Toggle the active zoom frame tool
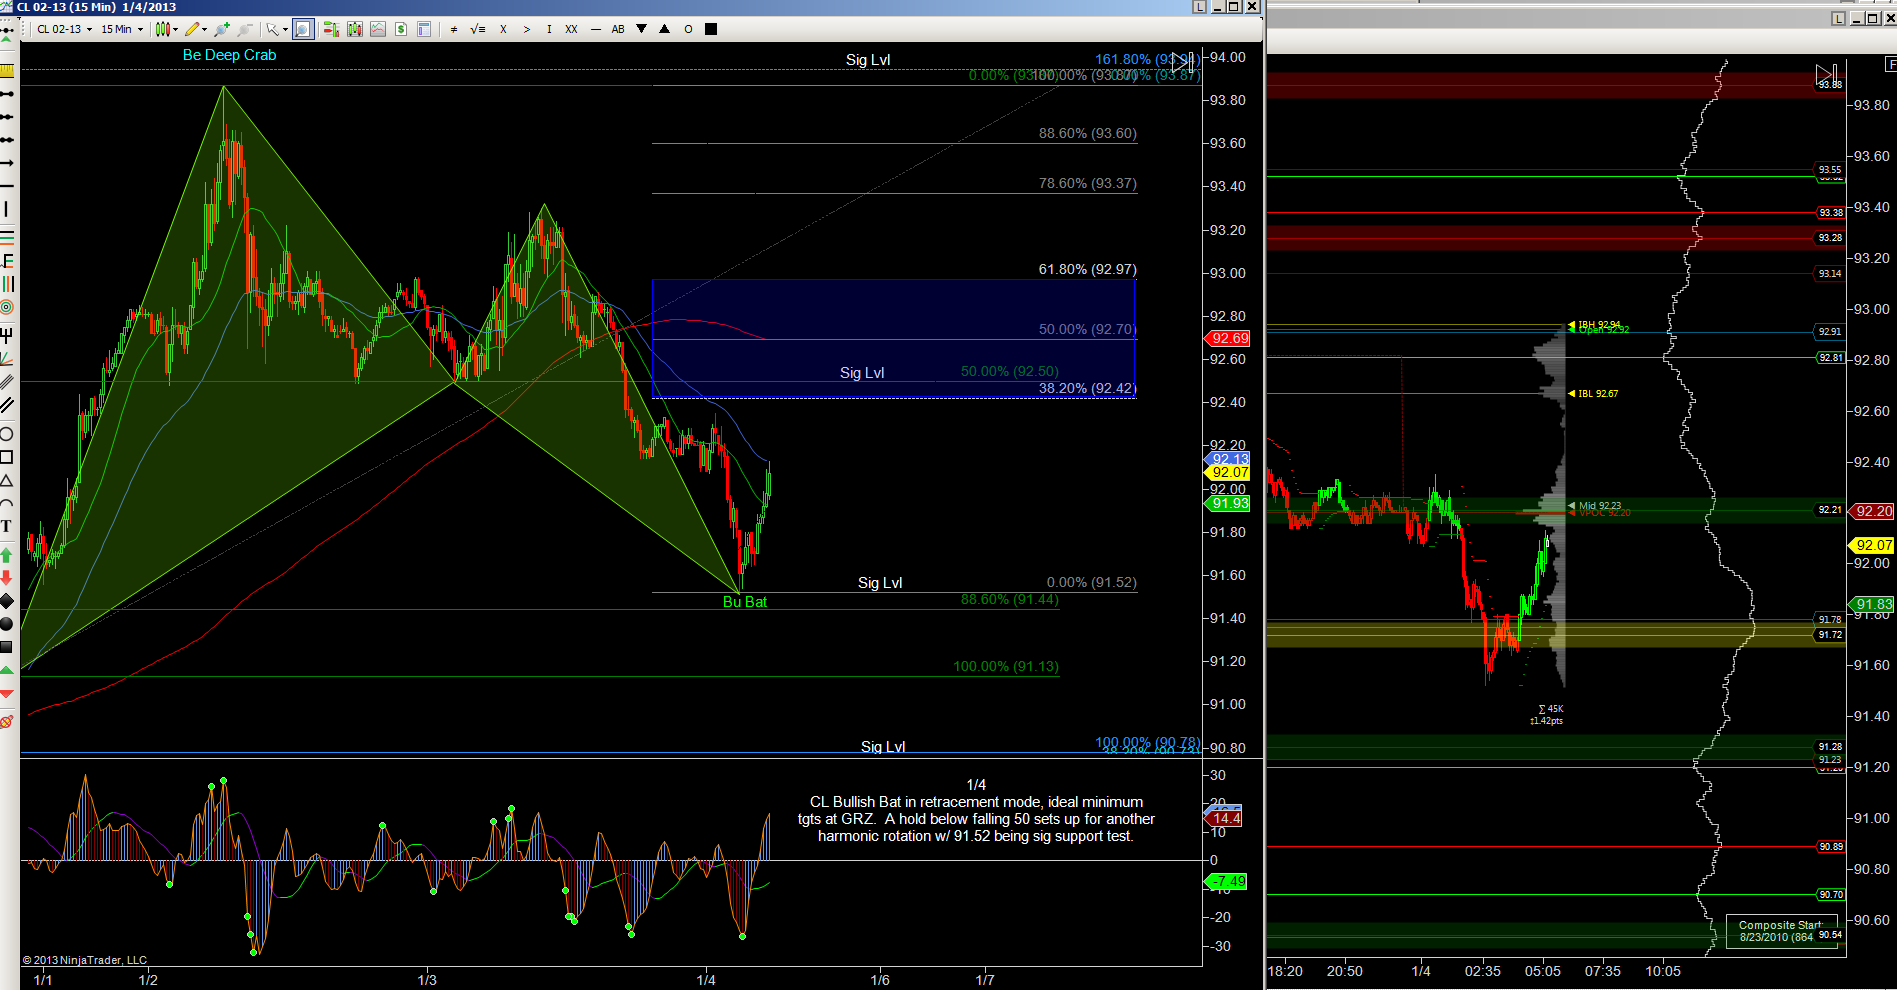1897x990 pixels. pos(303,29)
